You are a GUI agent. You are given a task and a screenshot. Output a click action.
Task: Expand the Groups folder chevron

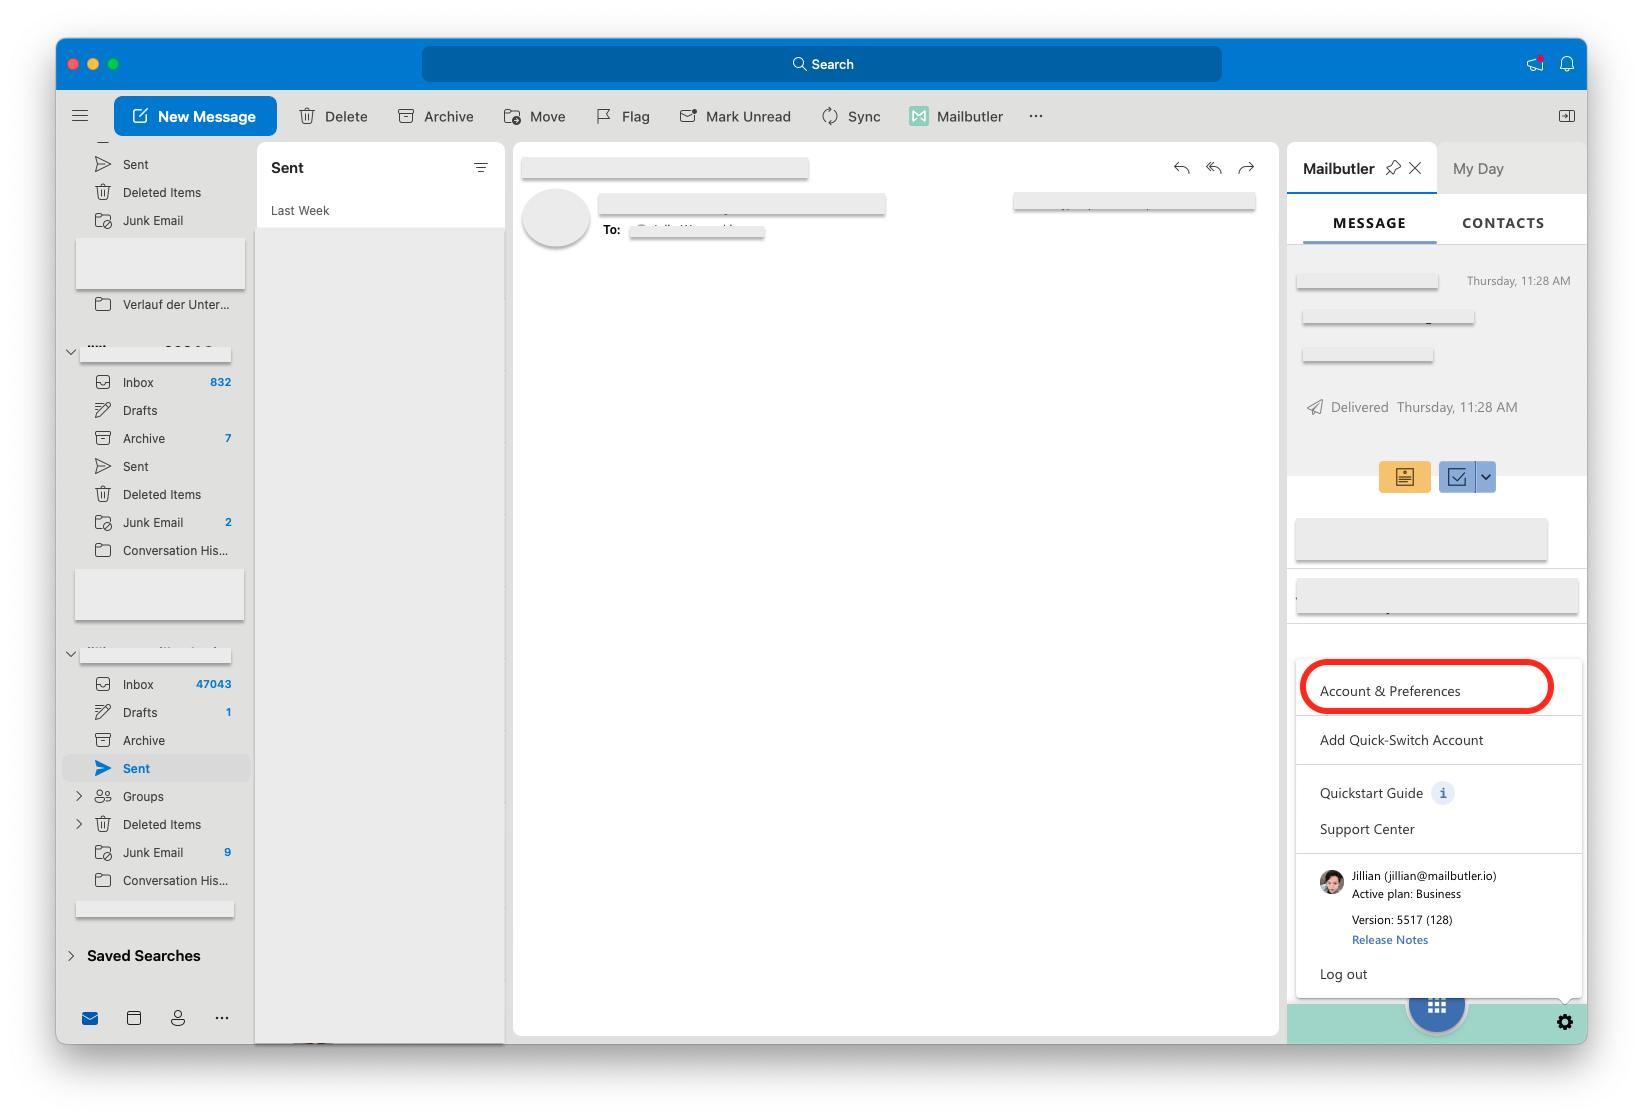pos(78,796)
